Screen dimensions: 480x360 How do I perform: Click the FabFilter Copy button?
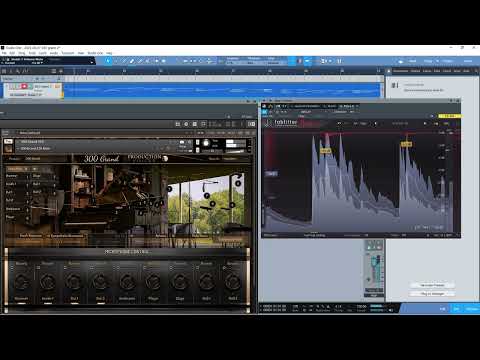click(364, 123)
